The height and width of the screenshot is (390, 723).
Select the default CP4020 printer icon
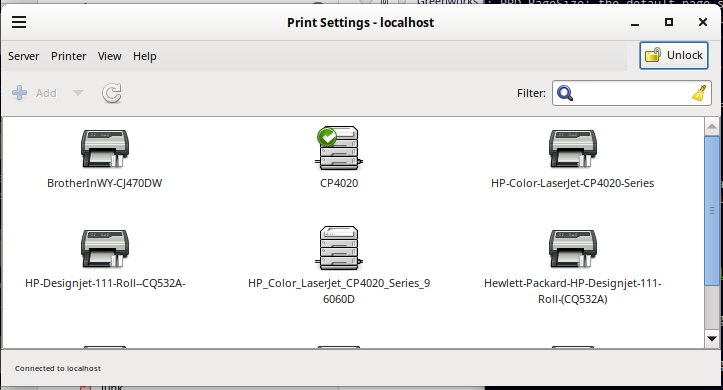point(339,148)
